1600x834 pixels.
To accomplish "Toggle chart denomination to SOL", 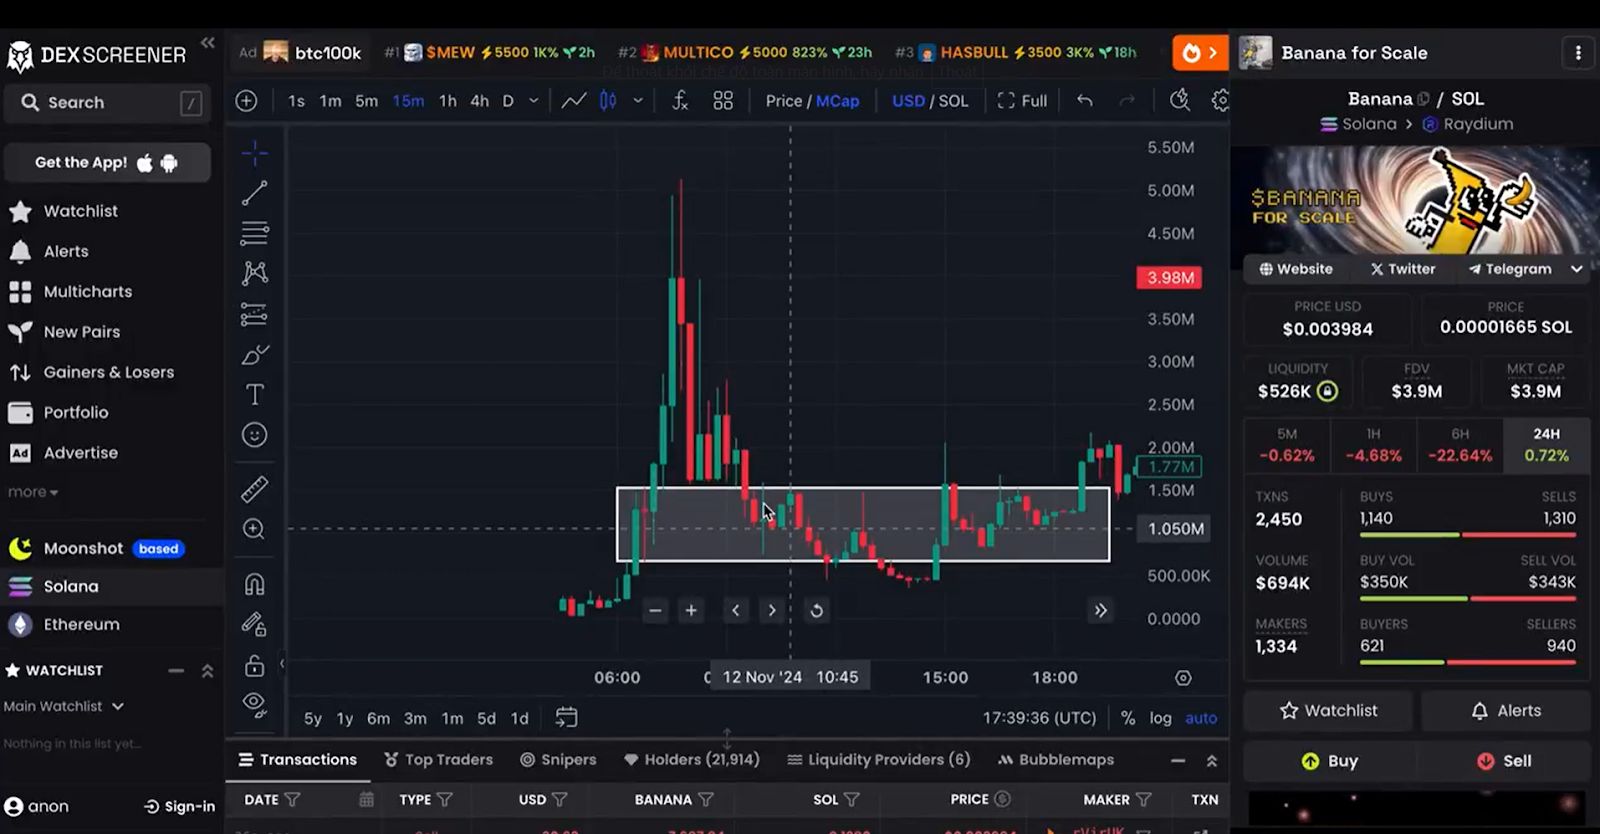I will click(953, 101).
